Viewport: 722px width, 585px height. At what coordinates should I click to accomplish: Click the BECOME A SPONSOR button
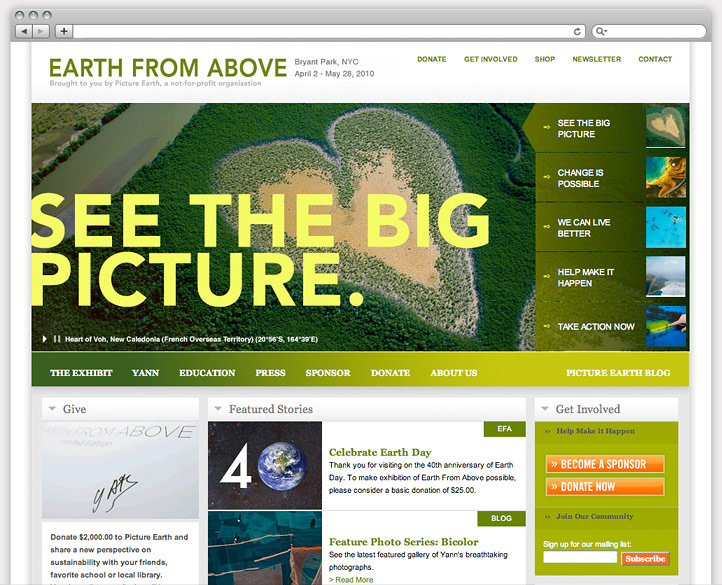(605, 464)
